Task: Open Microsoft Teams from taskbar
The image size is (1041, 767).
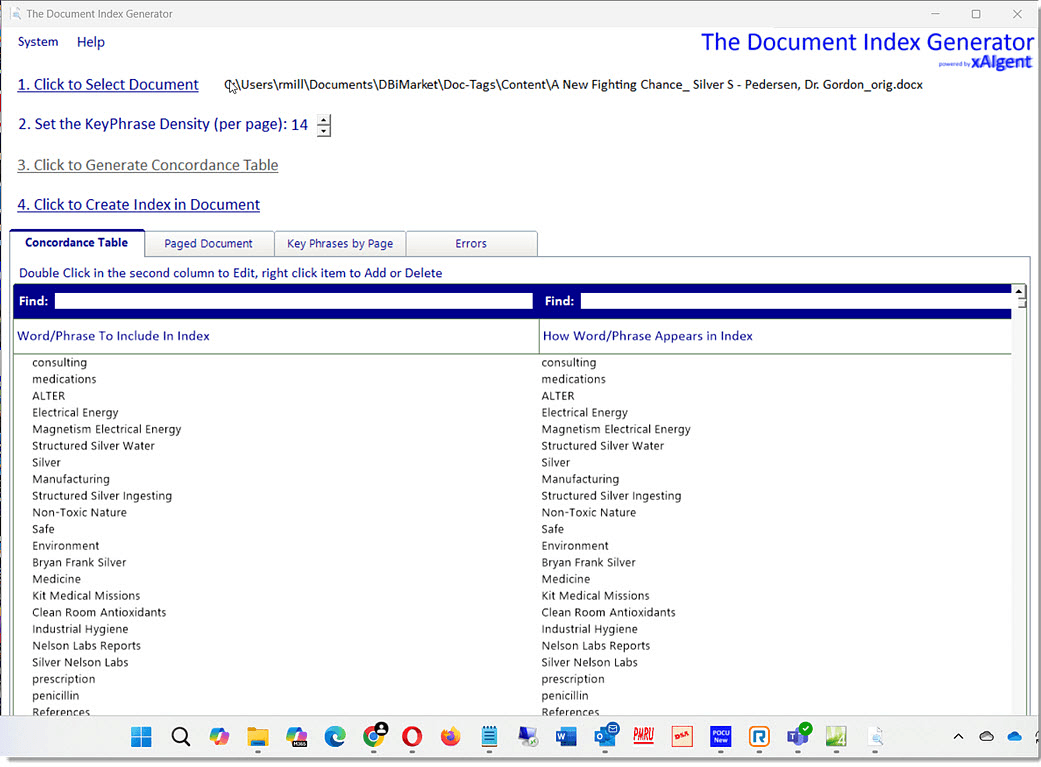Action: click(x=798, y=736)
